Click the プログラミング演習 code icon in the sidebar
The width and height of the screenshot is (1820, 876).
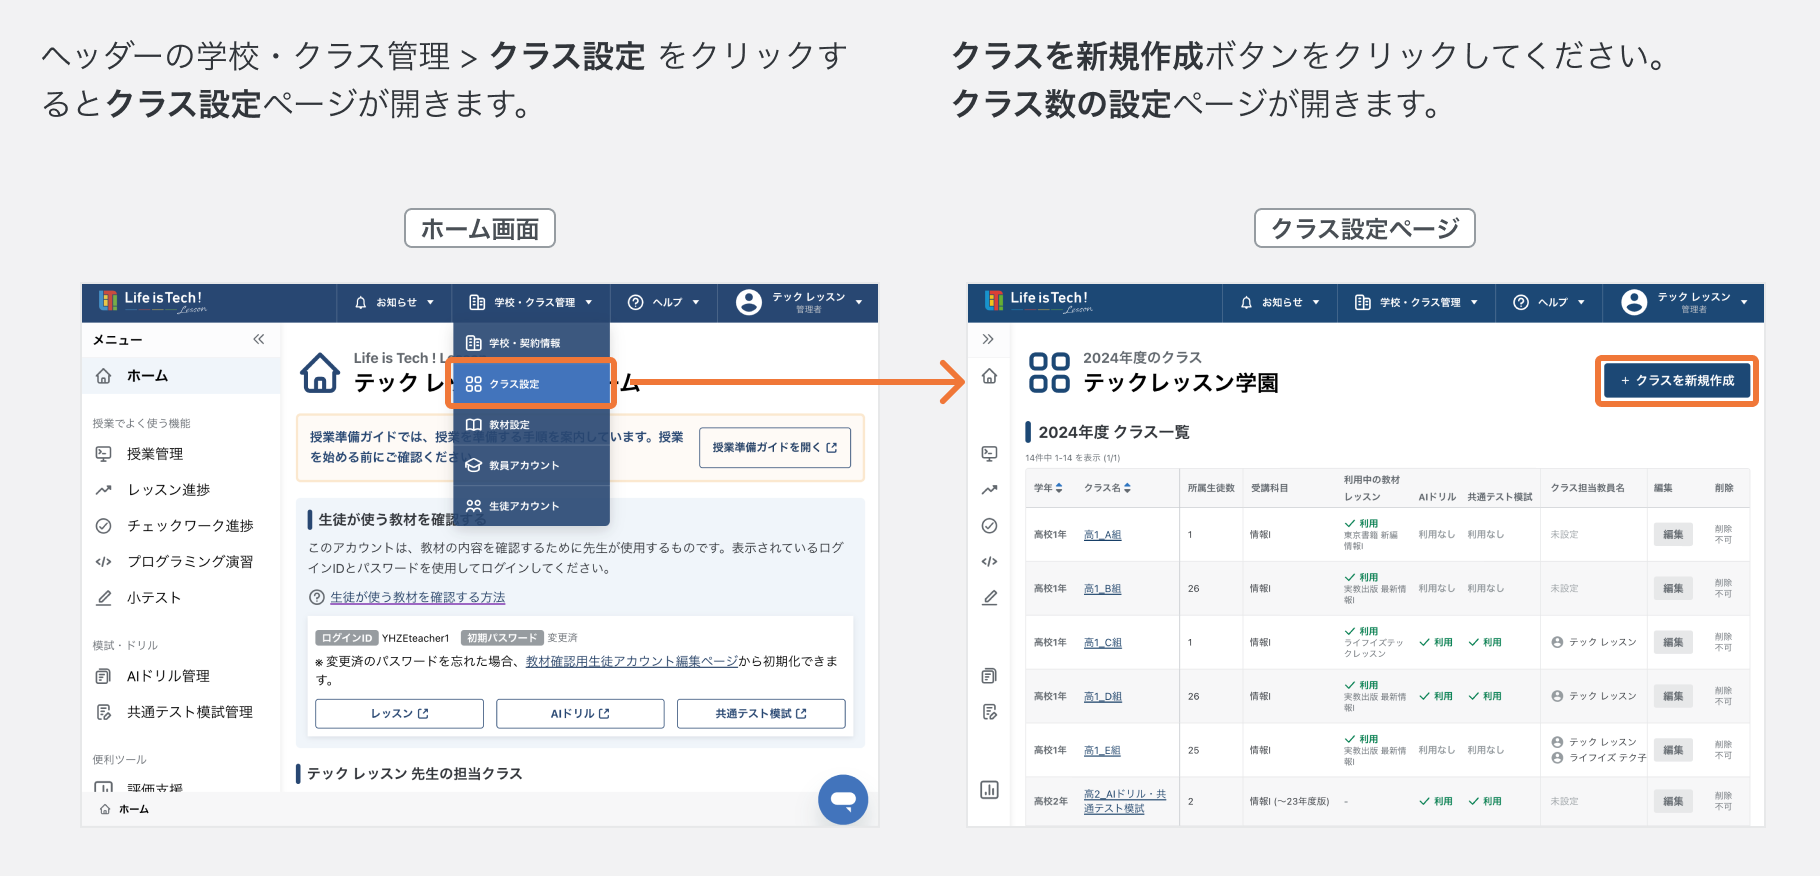pyautogui.click(x=103, y=562)
